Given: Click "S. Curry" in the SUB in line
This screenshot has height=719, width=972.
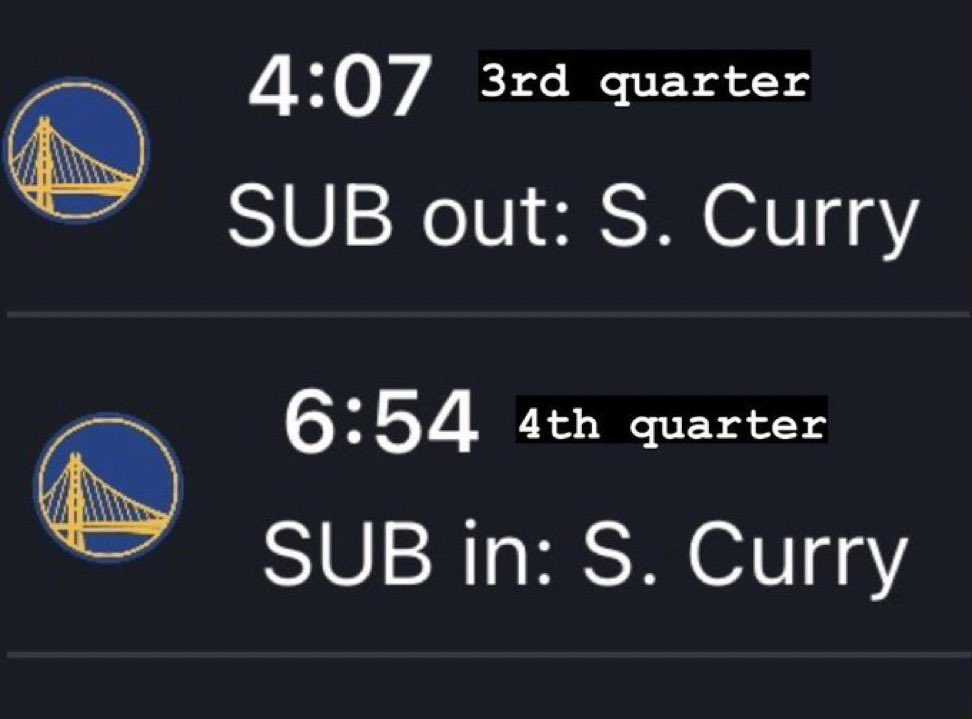Looking at the screenshot, I should 746,555.
